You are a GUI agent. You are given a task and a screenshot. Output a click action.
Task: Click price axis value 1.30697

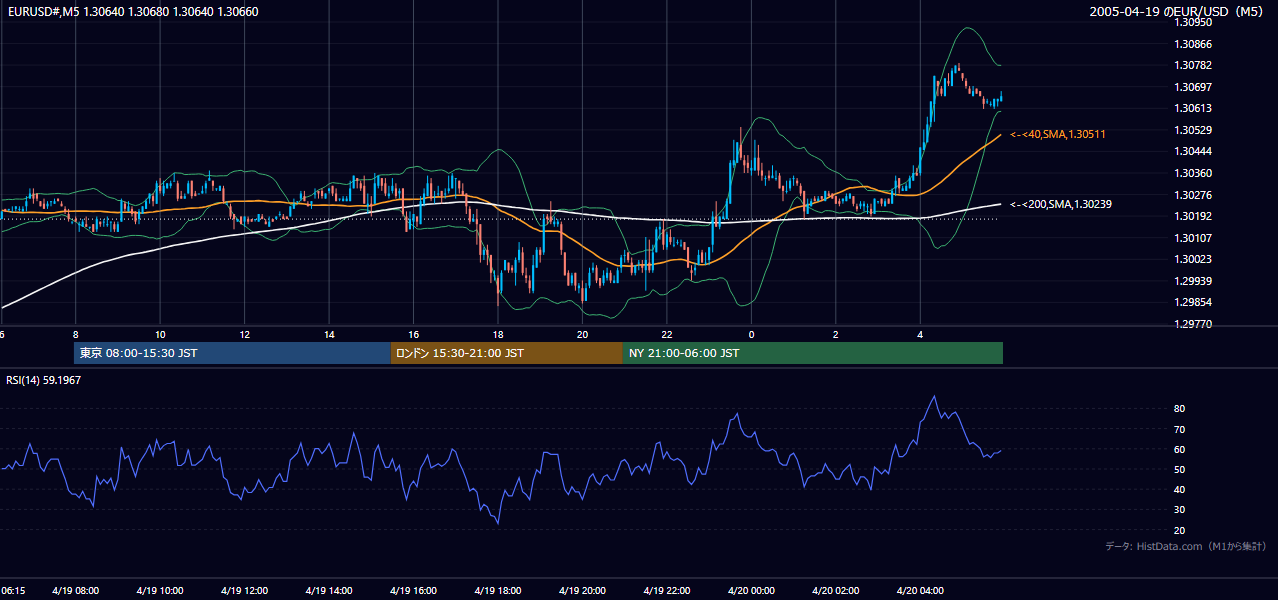pos(1194,87)
